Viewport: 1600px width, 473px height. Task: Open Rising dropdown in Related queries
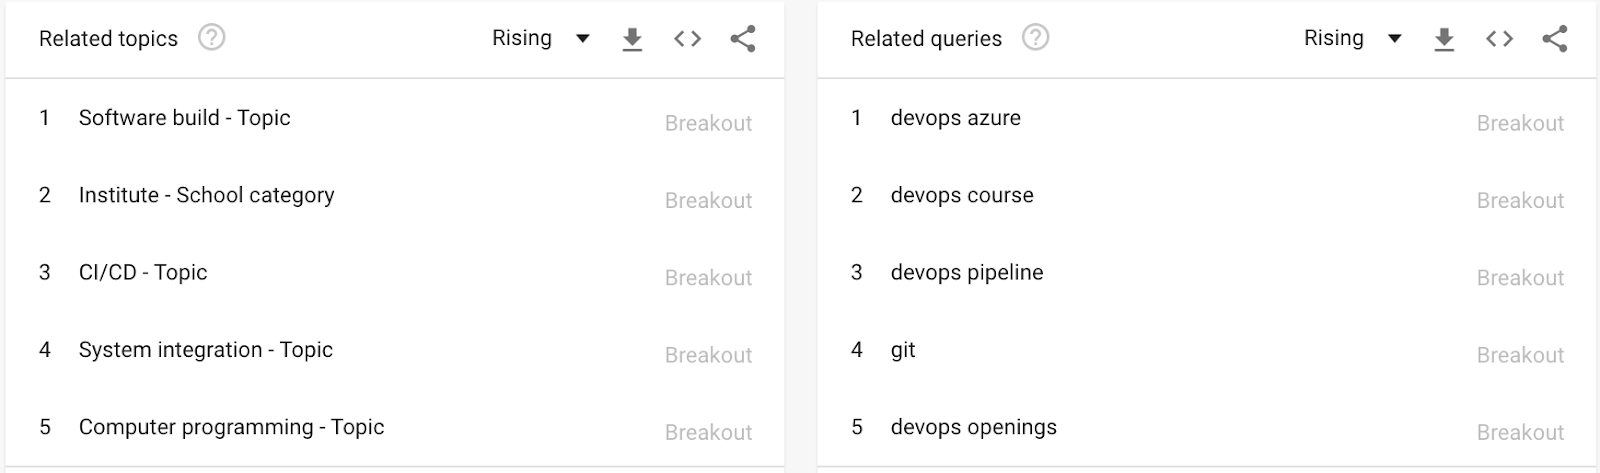pyautogui.click(x=1353, y=38)
